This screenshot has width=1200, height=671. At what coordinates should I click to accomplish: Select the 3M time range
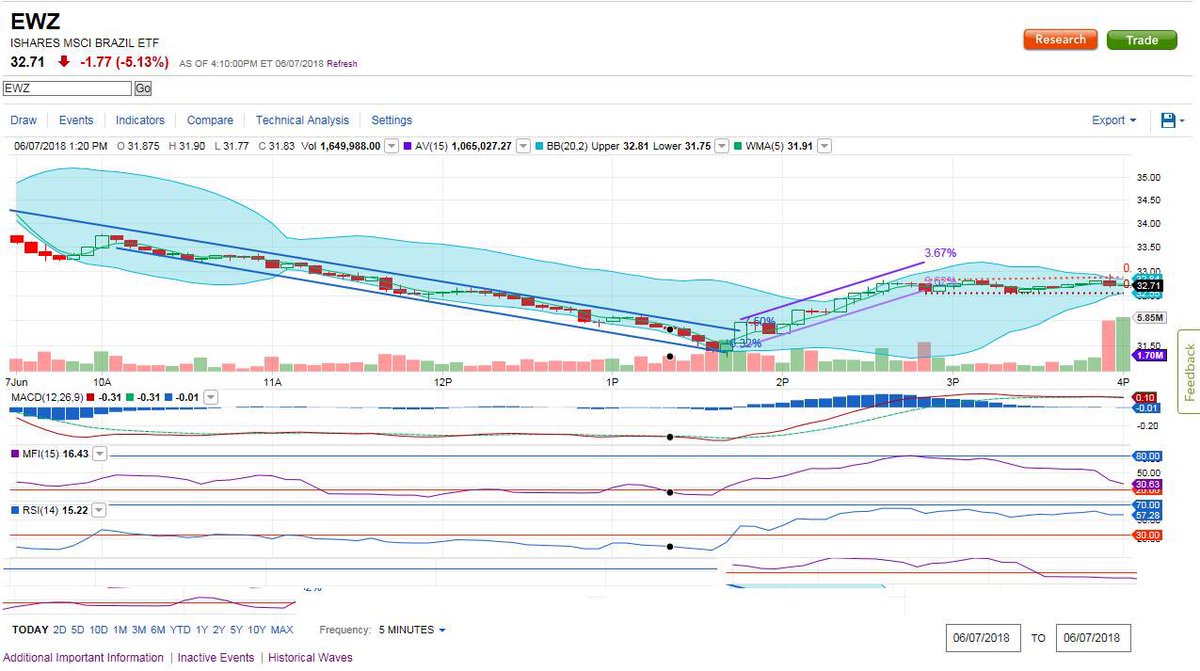point(139,630)
